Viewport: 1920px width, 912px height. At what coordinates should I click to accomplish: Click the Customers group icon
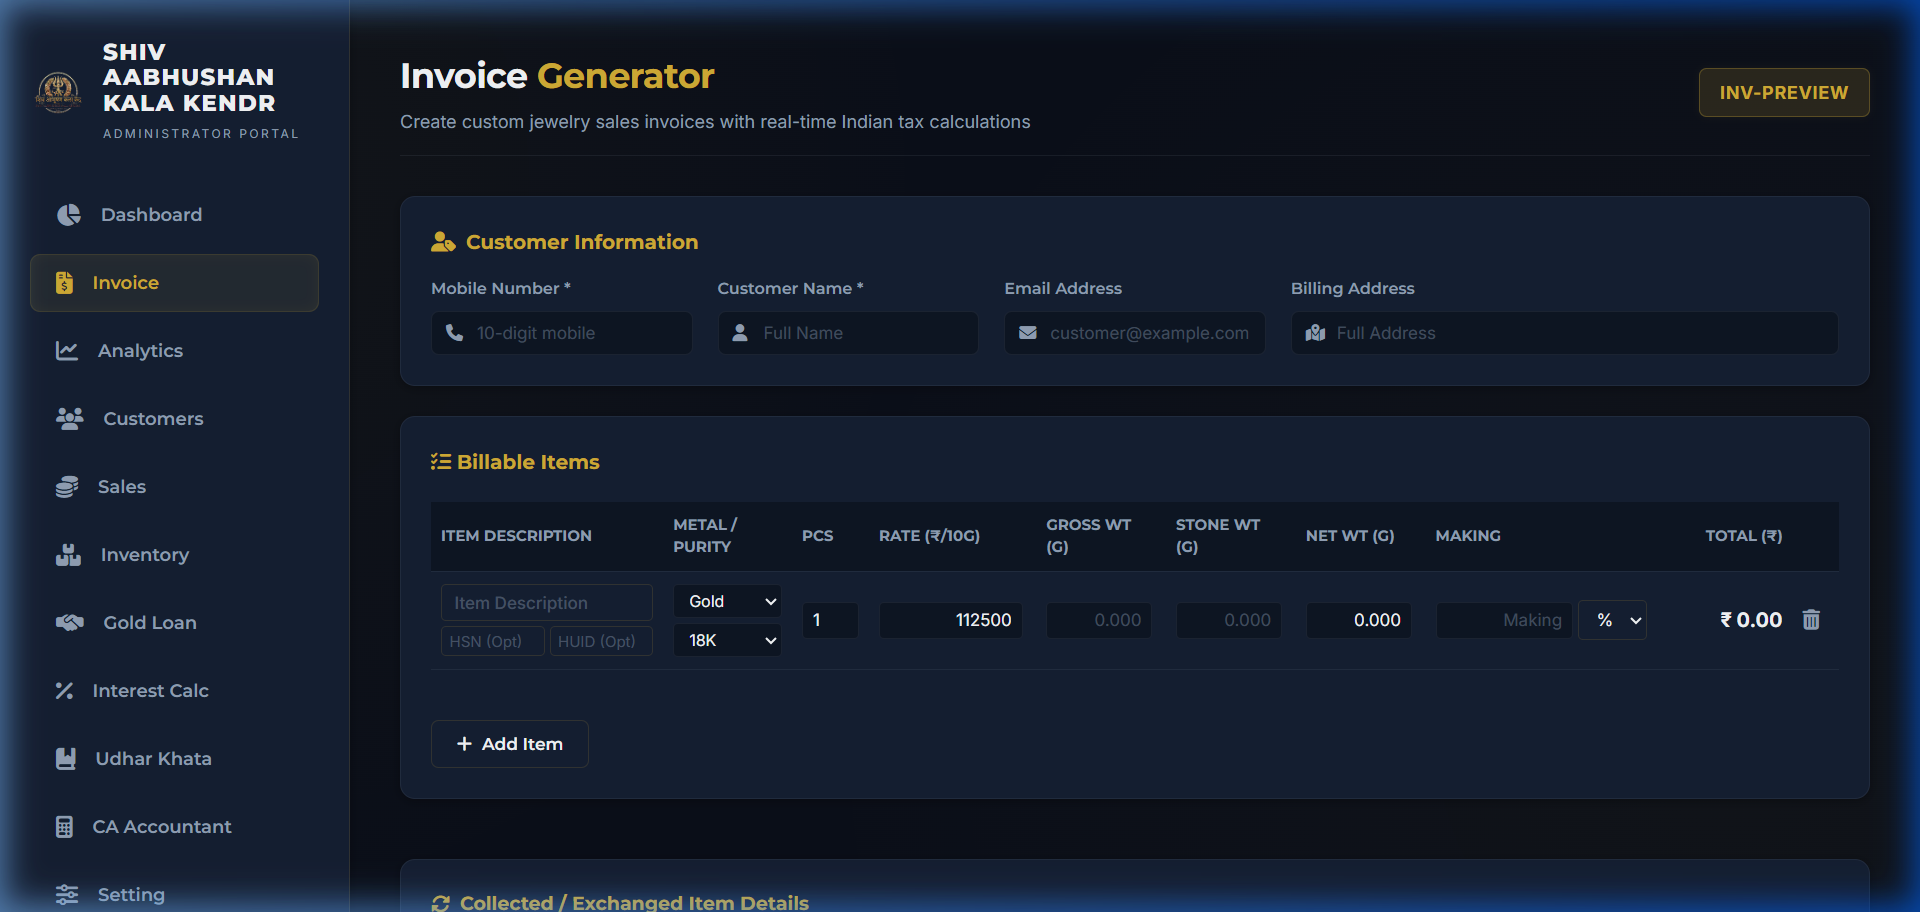[x=70, y=419]
